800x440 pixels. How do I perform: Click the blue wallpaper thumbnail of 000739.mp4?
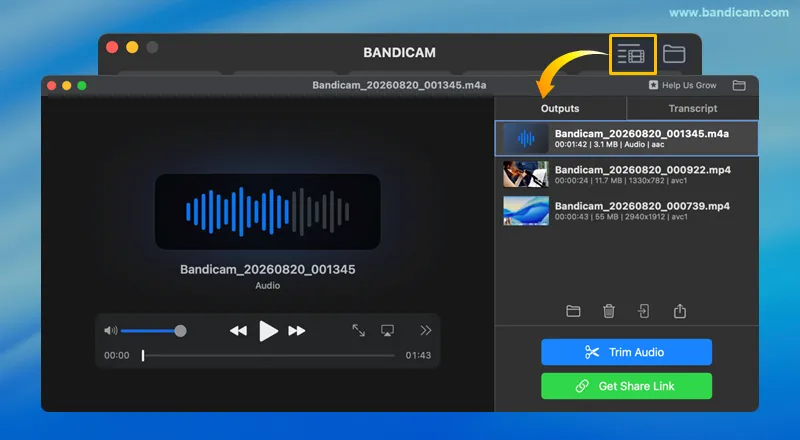(x=526, y=211)
